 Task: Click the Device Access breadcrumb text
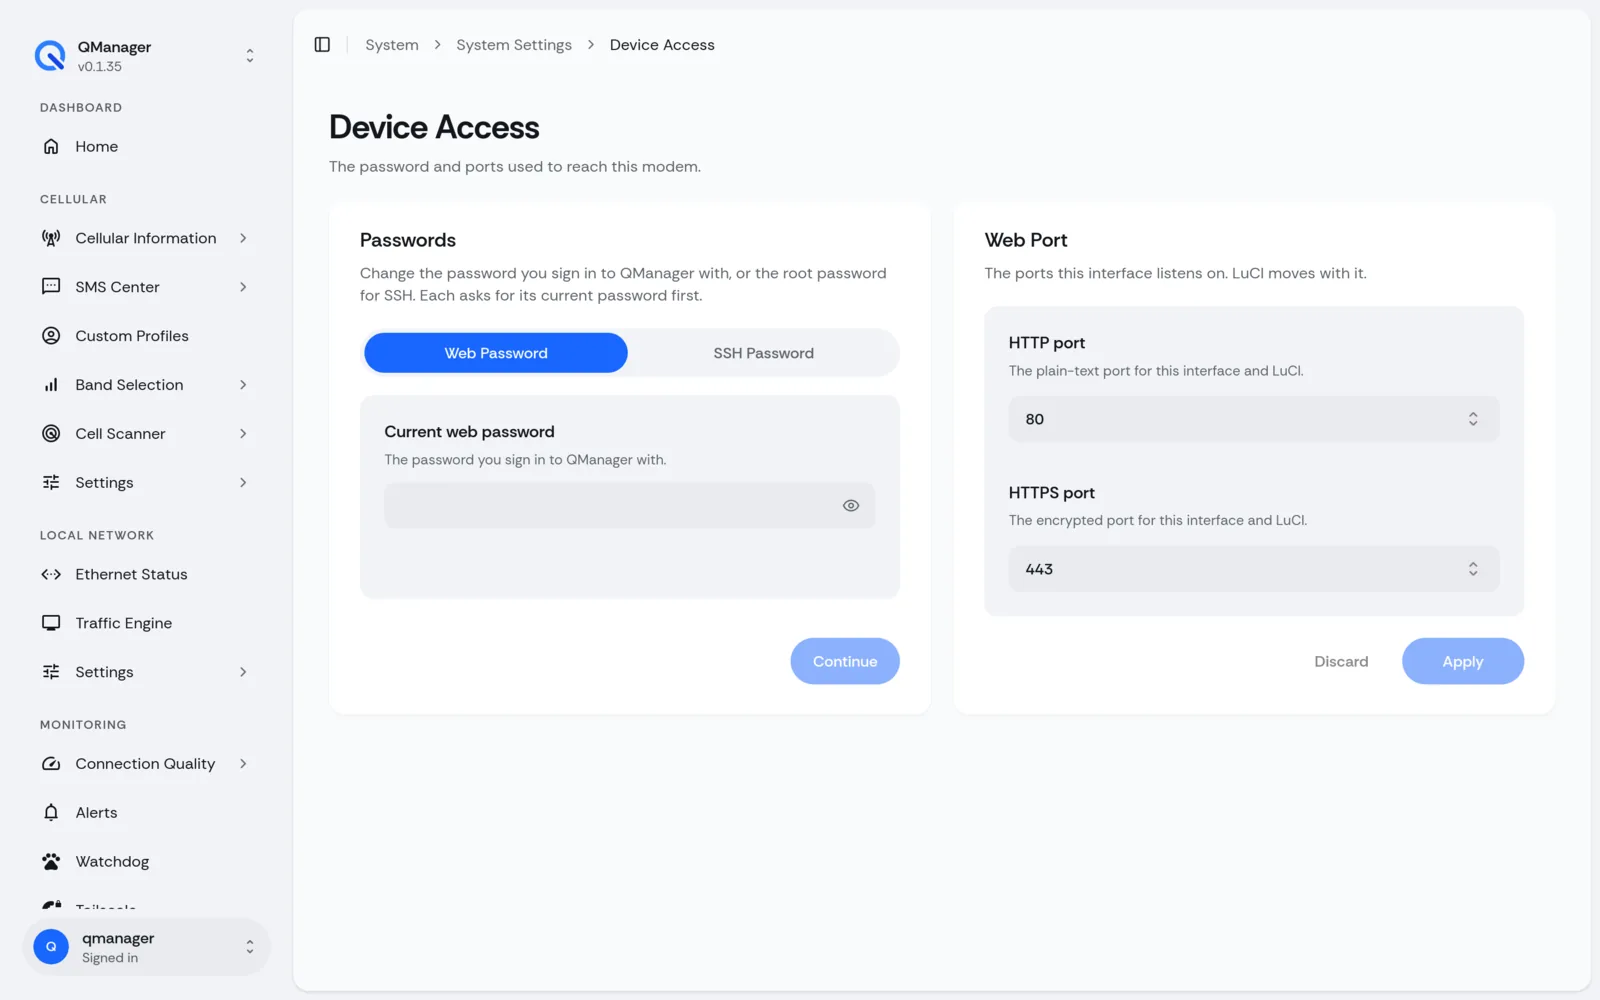[x=662, y=45]
